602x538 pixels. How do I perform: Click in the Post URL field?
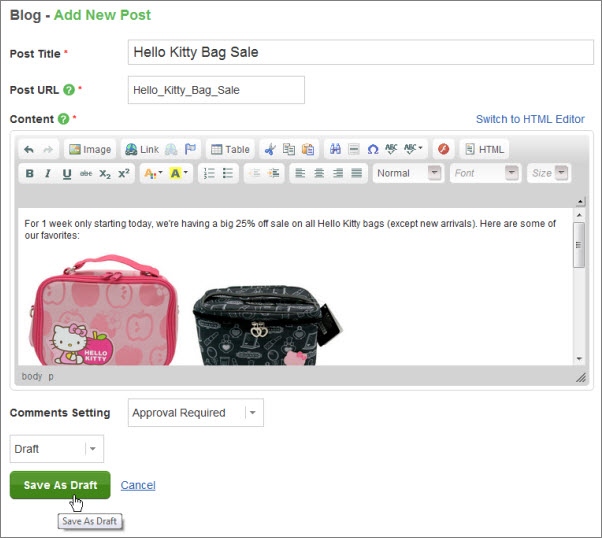(216, 90)
